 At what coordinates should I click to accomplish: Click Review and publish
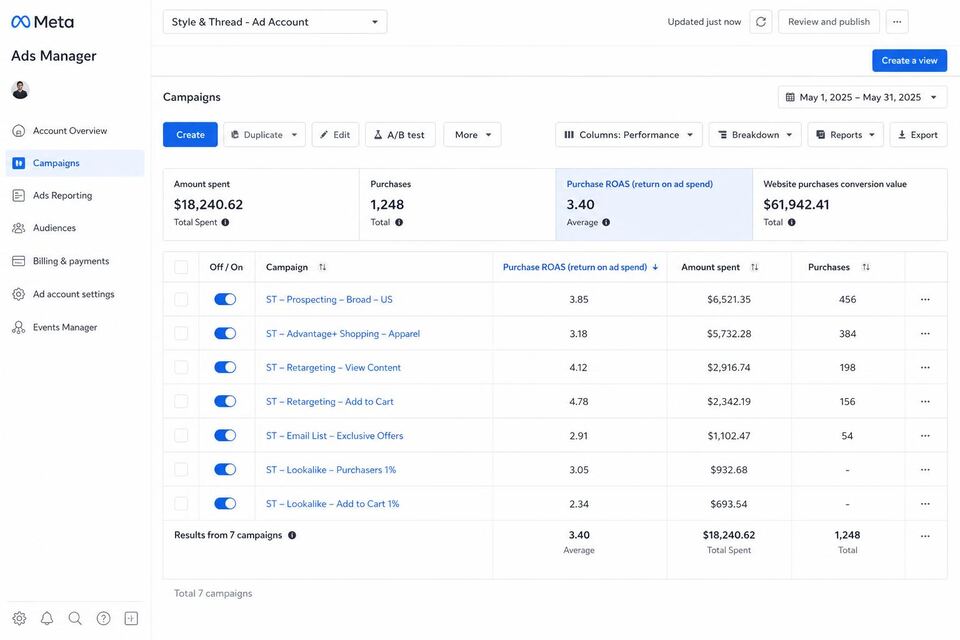tap(828, 21)
